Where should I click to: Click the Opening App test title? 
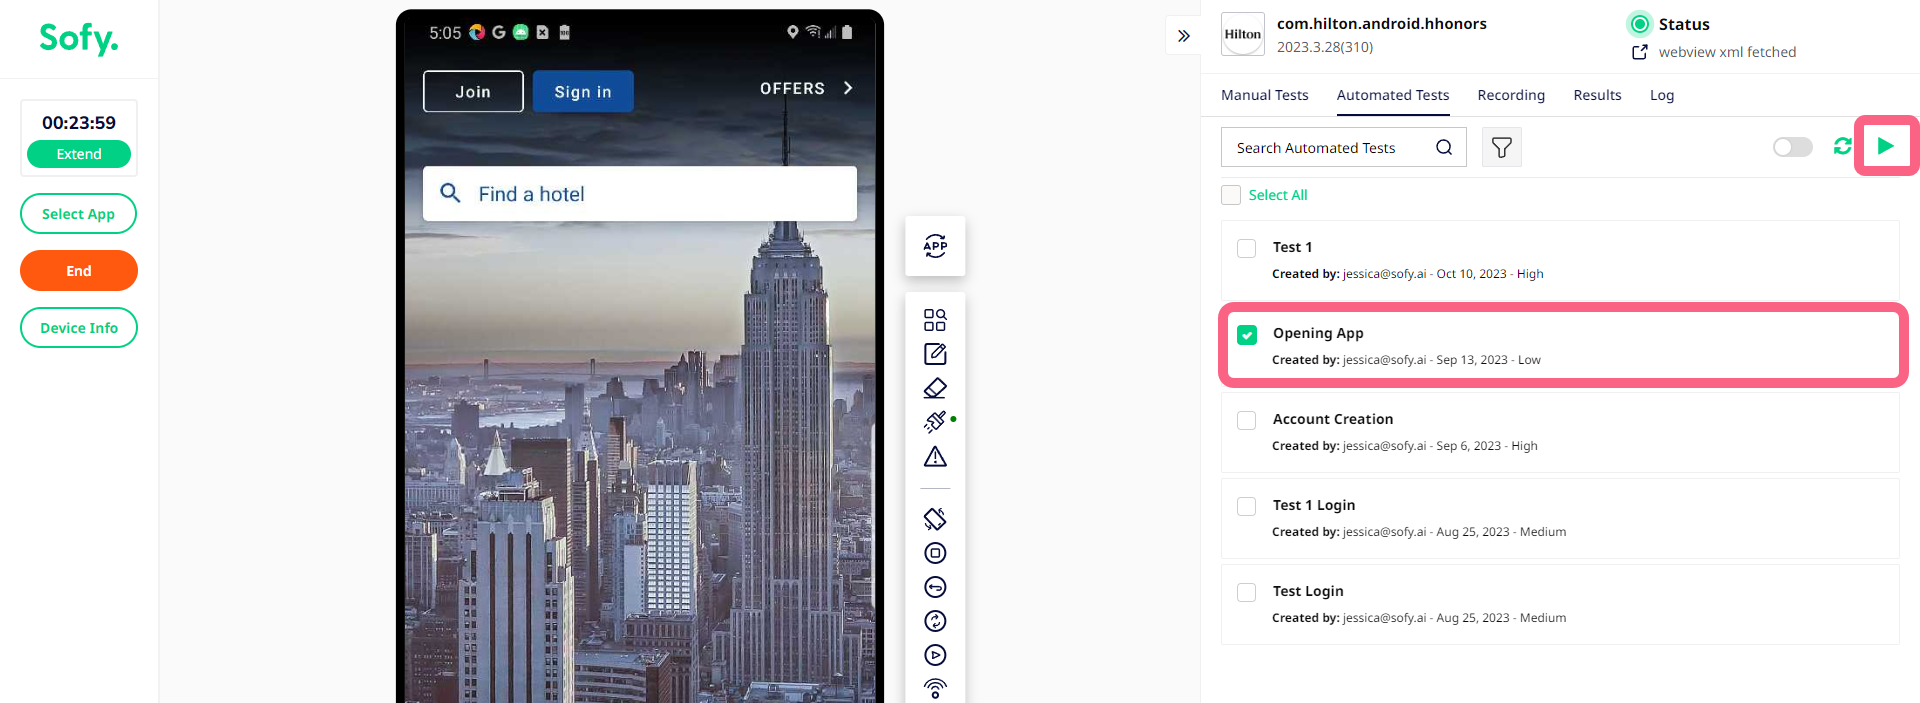pos(1318,333)
